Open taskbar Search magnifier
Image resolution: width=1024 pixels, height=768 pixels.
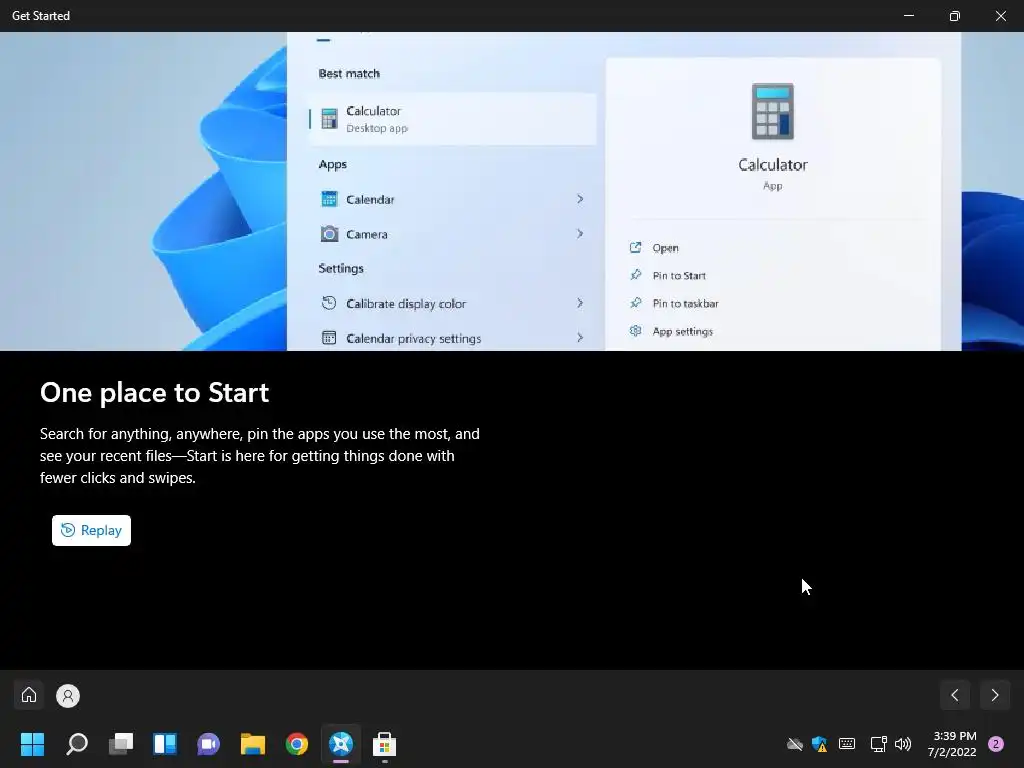click(77, 744)
